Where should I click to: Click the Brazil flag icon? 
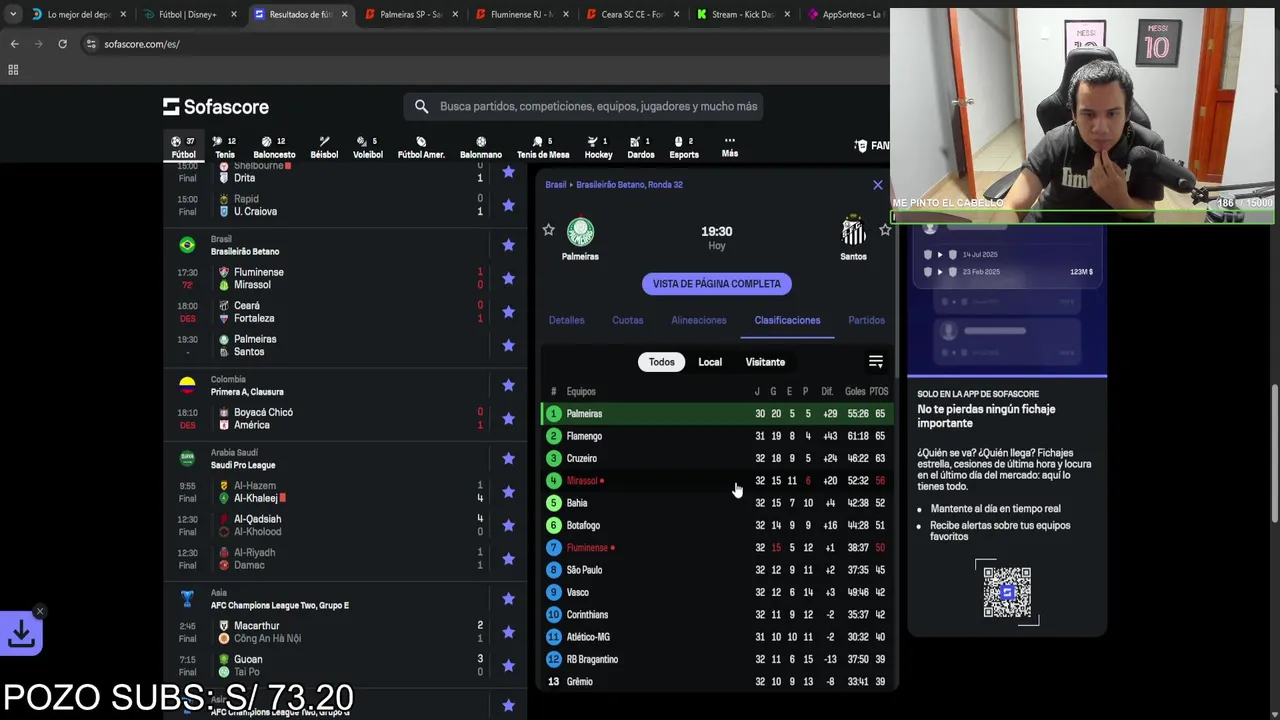[x=187, y=245]
